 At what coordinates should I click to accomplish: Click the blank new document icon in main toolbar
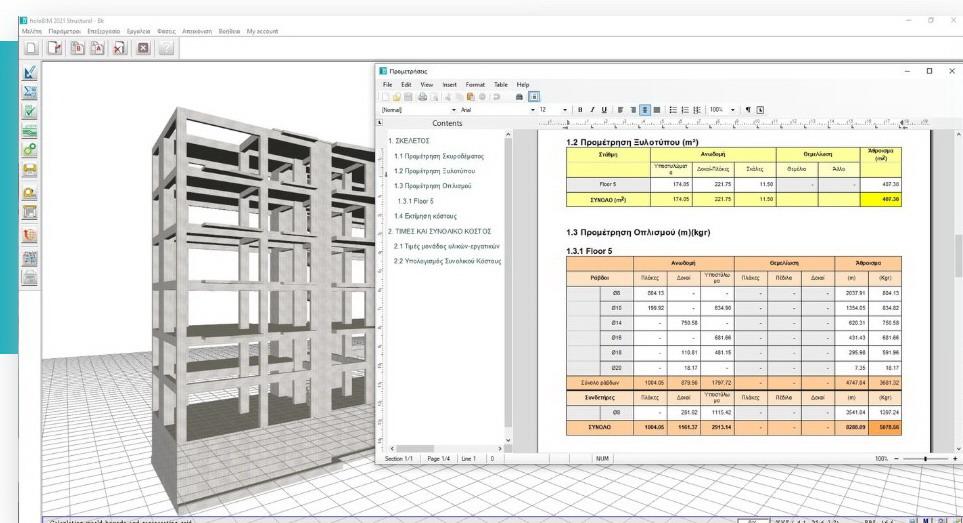[32, 48]
